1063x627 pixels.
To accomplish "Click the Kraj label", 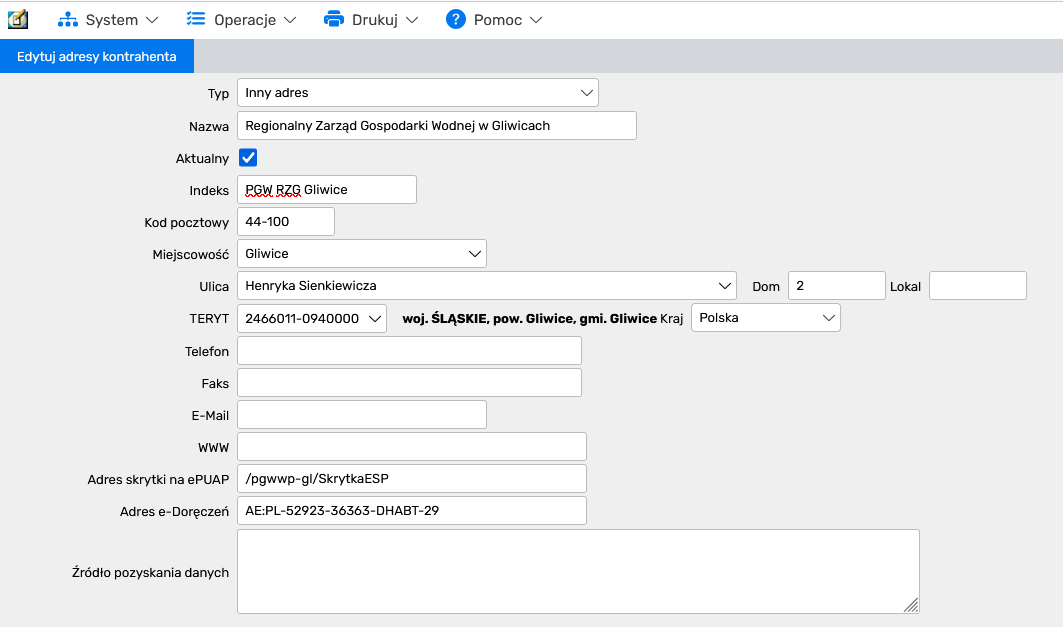I will (x=671, y=319).
